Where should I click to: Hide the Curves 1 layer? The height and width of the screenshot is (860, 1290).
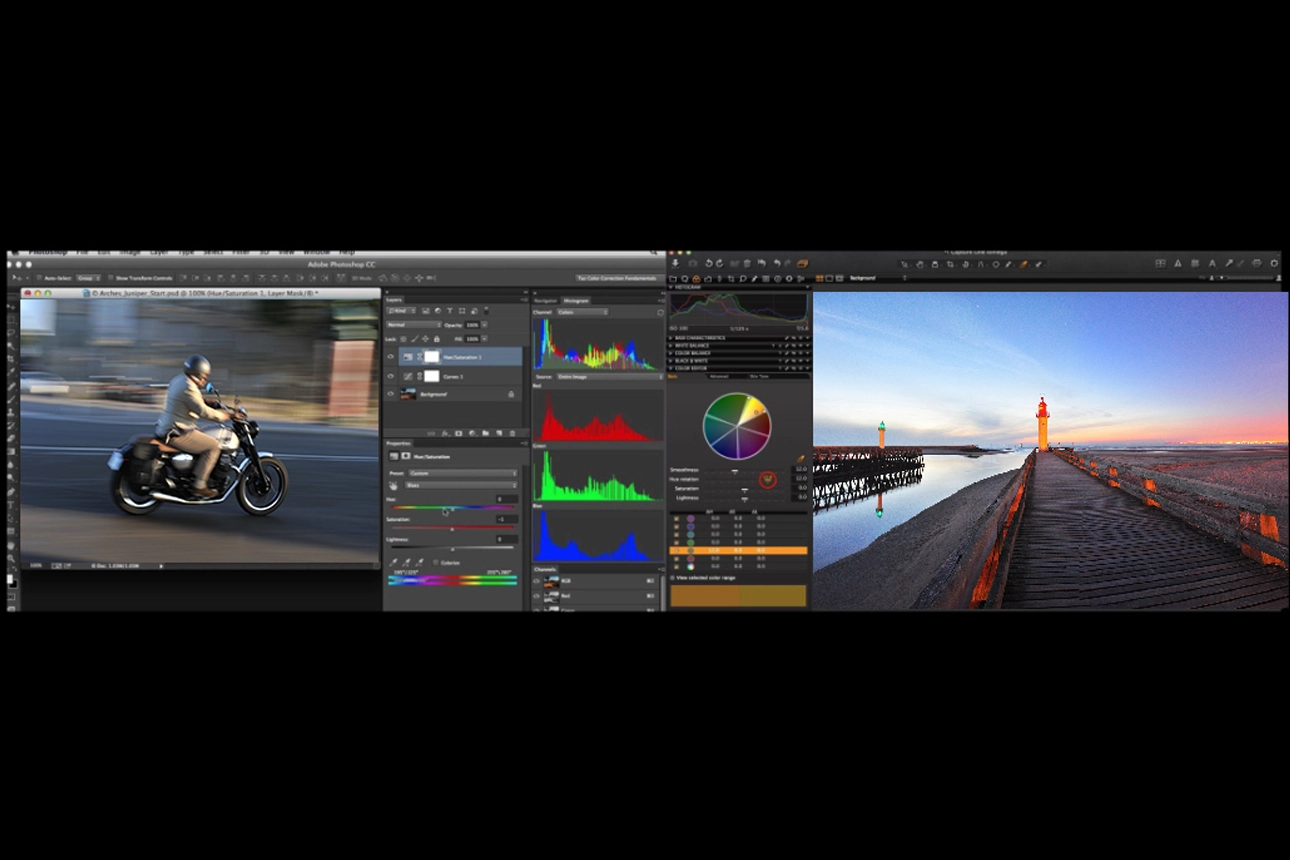(x=390, y=376)
